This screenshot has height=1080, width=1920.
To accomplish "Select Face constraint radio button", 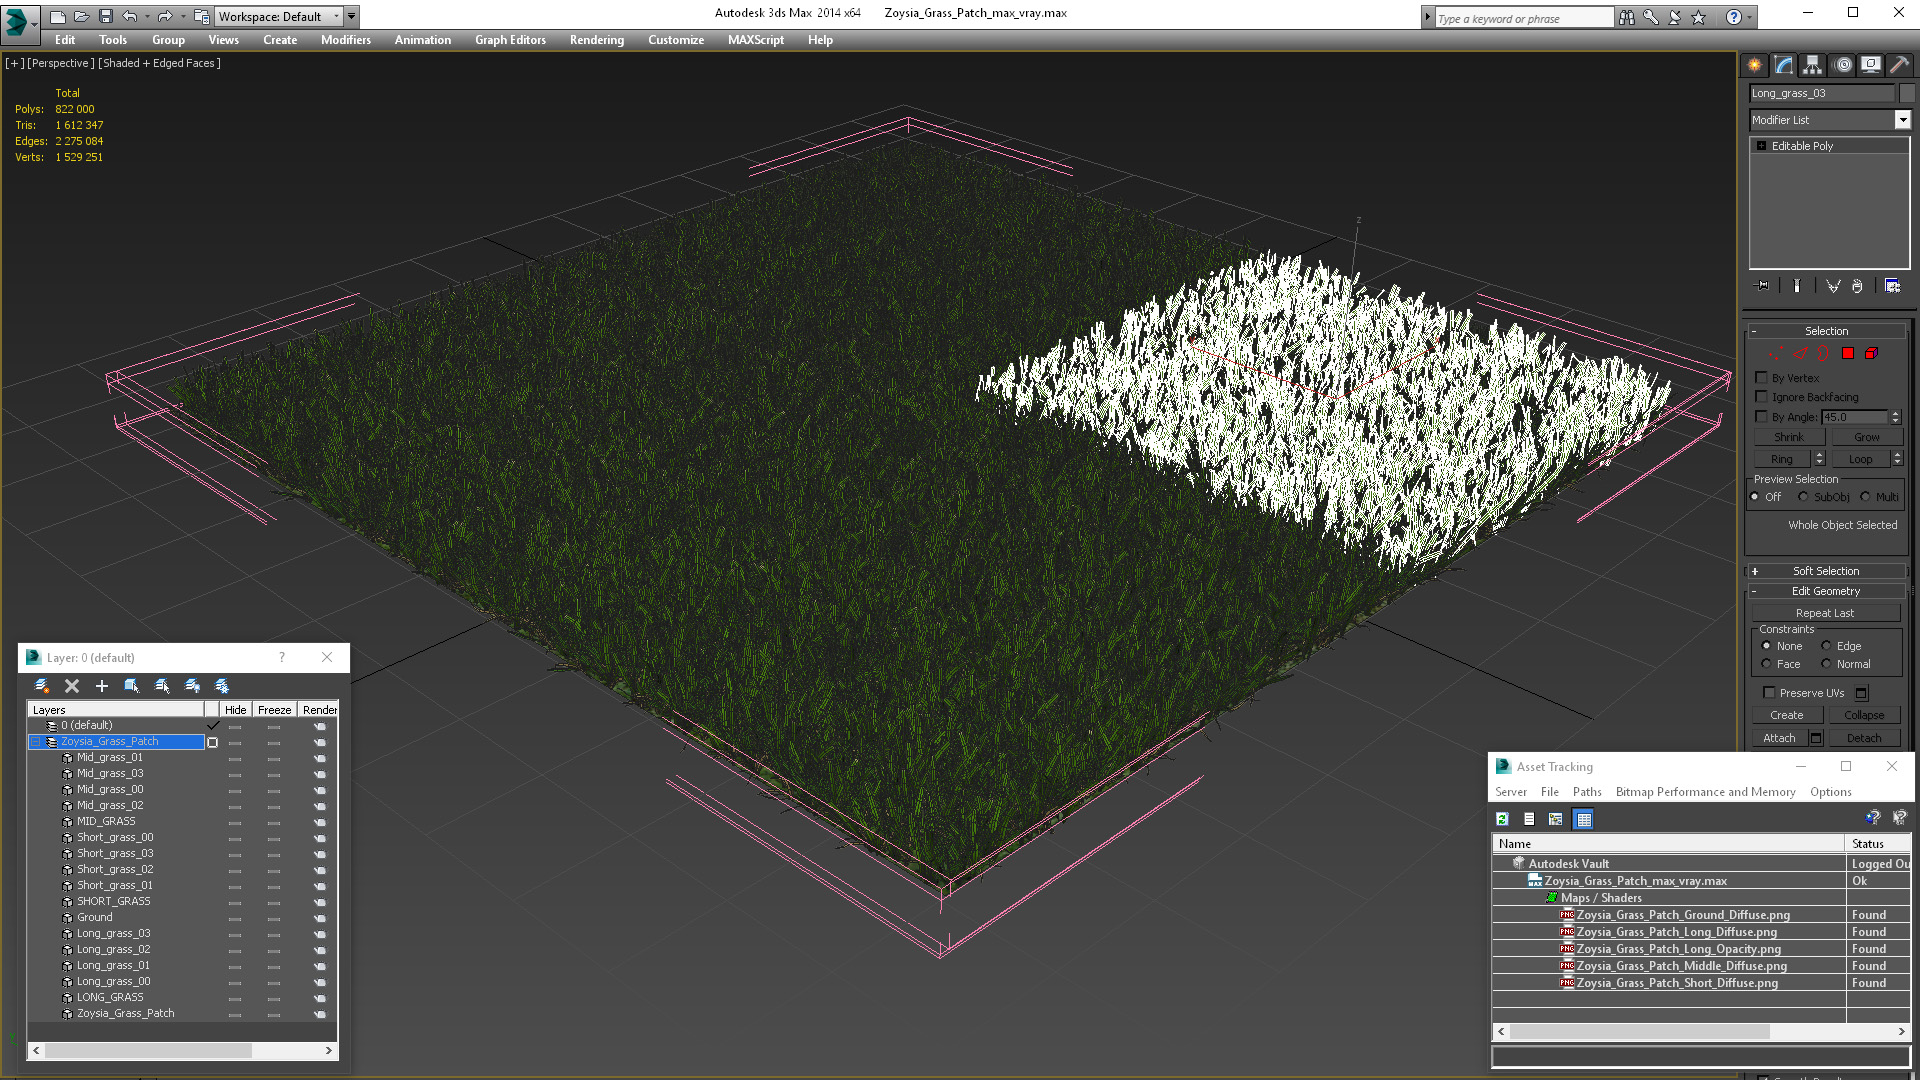I will pyautogui.click(x=1766, y=664).
